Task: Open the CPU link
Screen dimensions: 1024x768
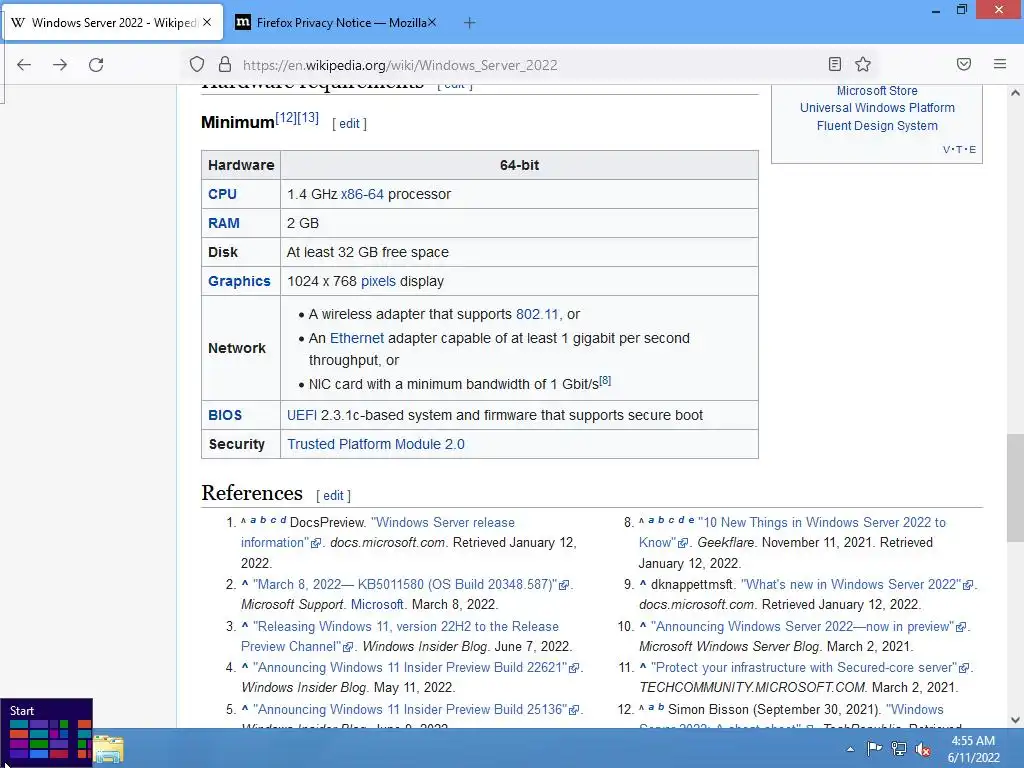Action: [x=222, y=194]
